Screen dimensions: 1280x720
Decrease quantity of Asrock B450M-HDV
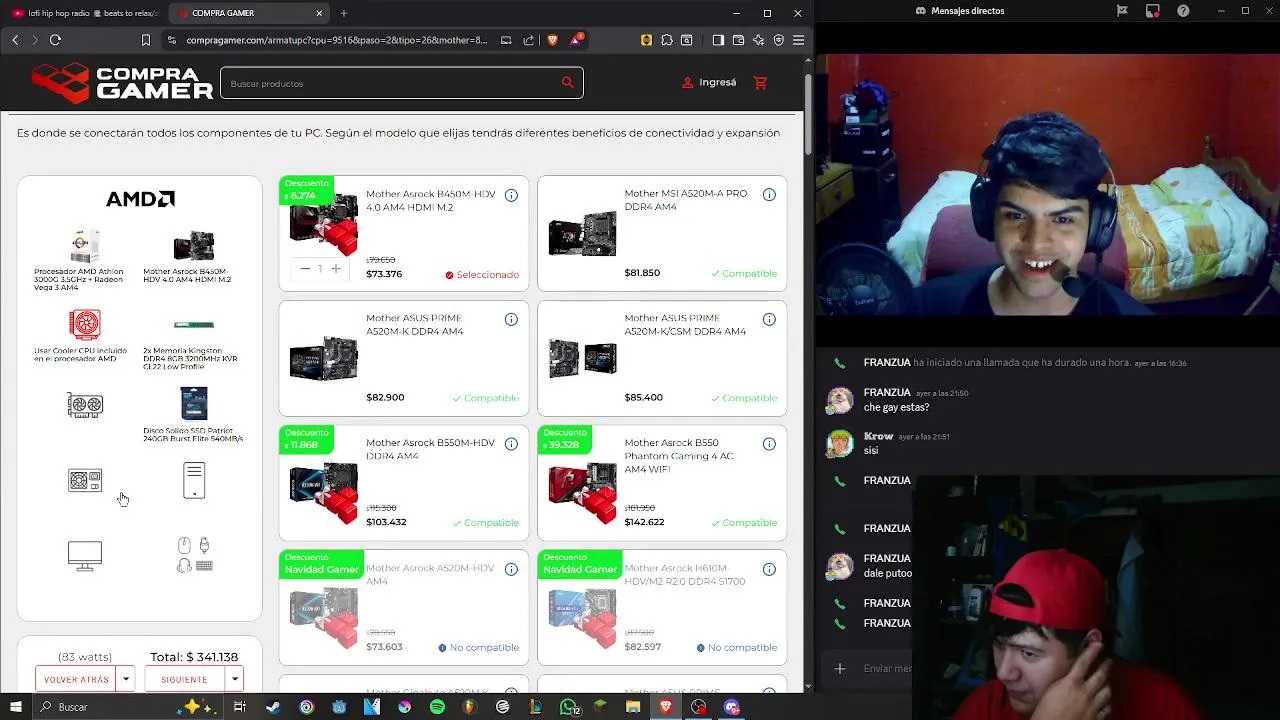click(305, 268)
